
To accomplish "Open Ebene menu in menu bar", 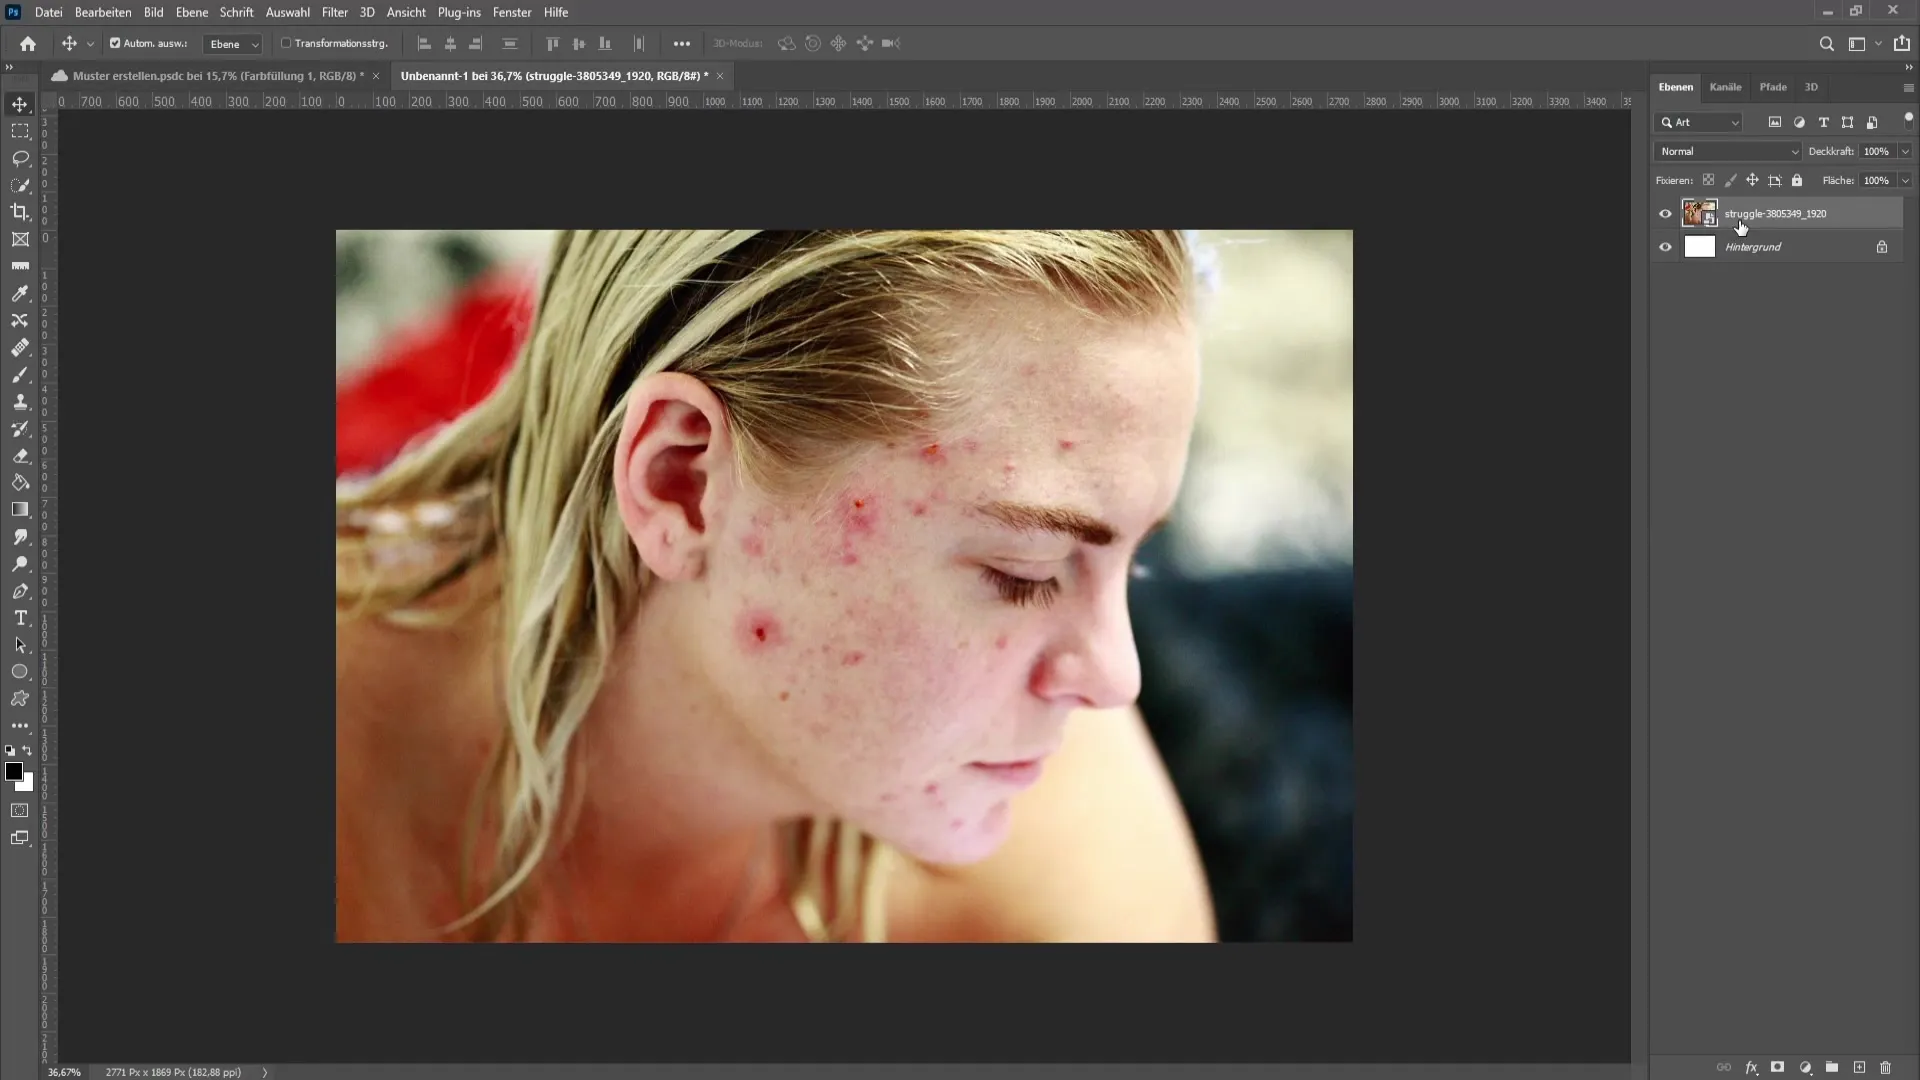I will point(190,12).
